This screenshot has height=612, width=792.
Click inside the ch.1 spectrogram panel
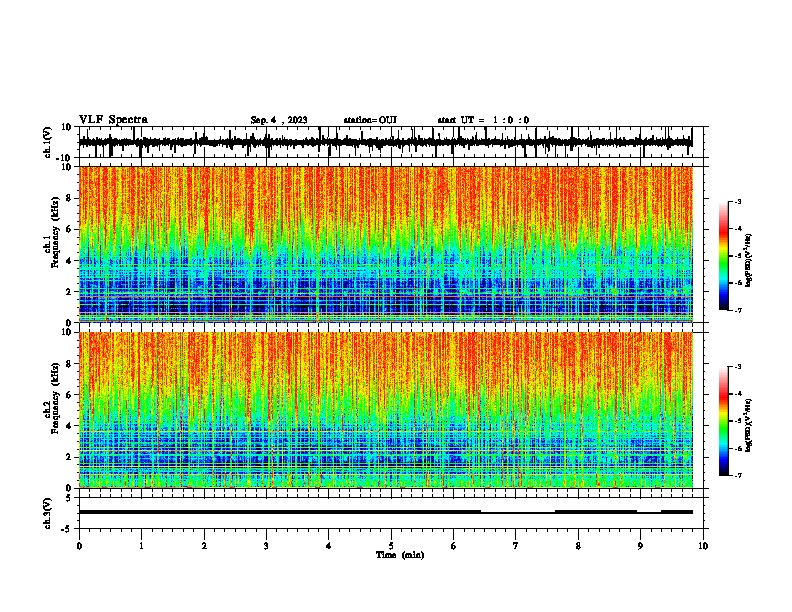tap(386, 244)
